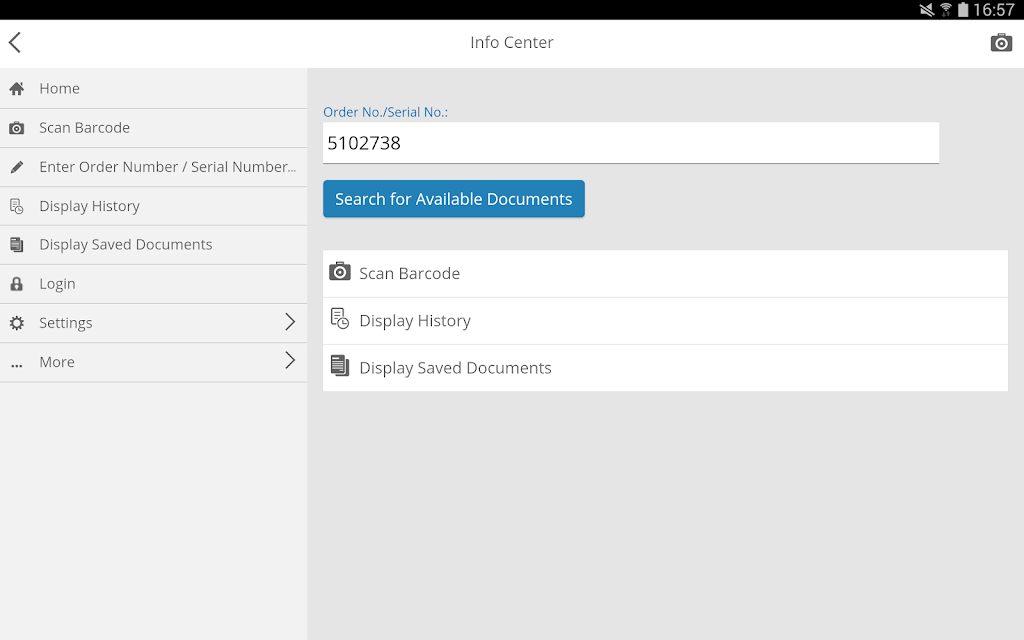Click the camera icon in main Scan Barcode row
This screenshot has width=1024, height=640.
click(340, 271)
